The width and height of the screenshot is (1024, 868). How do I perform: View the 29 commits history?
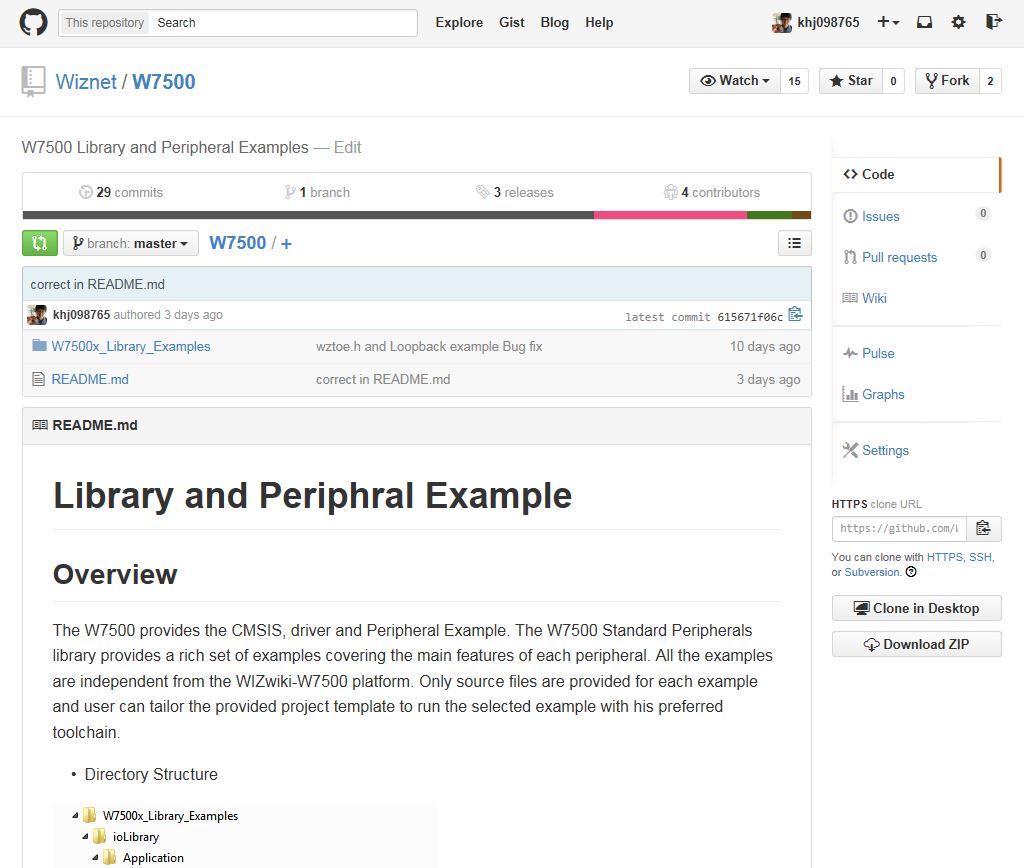pyautogui.click(x=121, y=192)
